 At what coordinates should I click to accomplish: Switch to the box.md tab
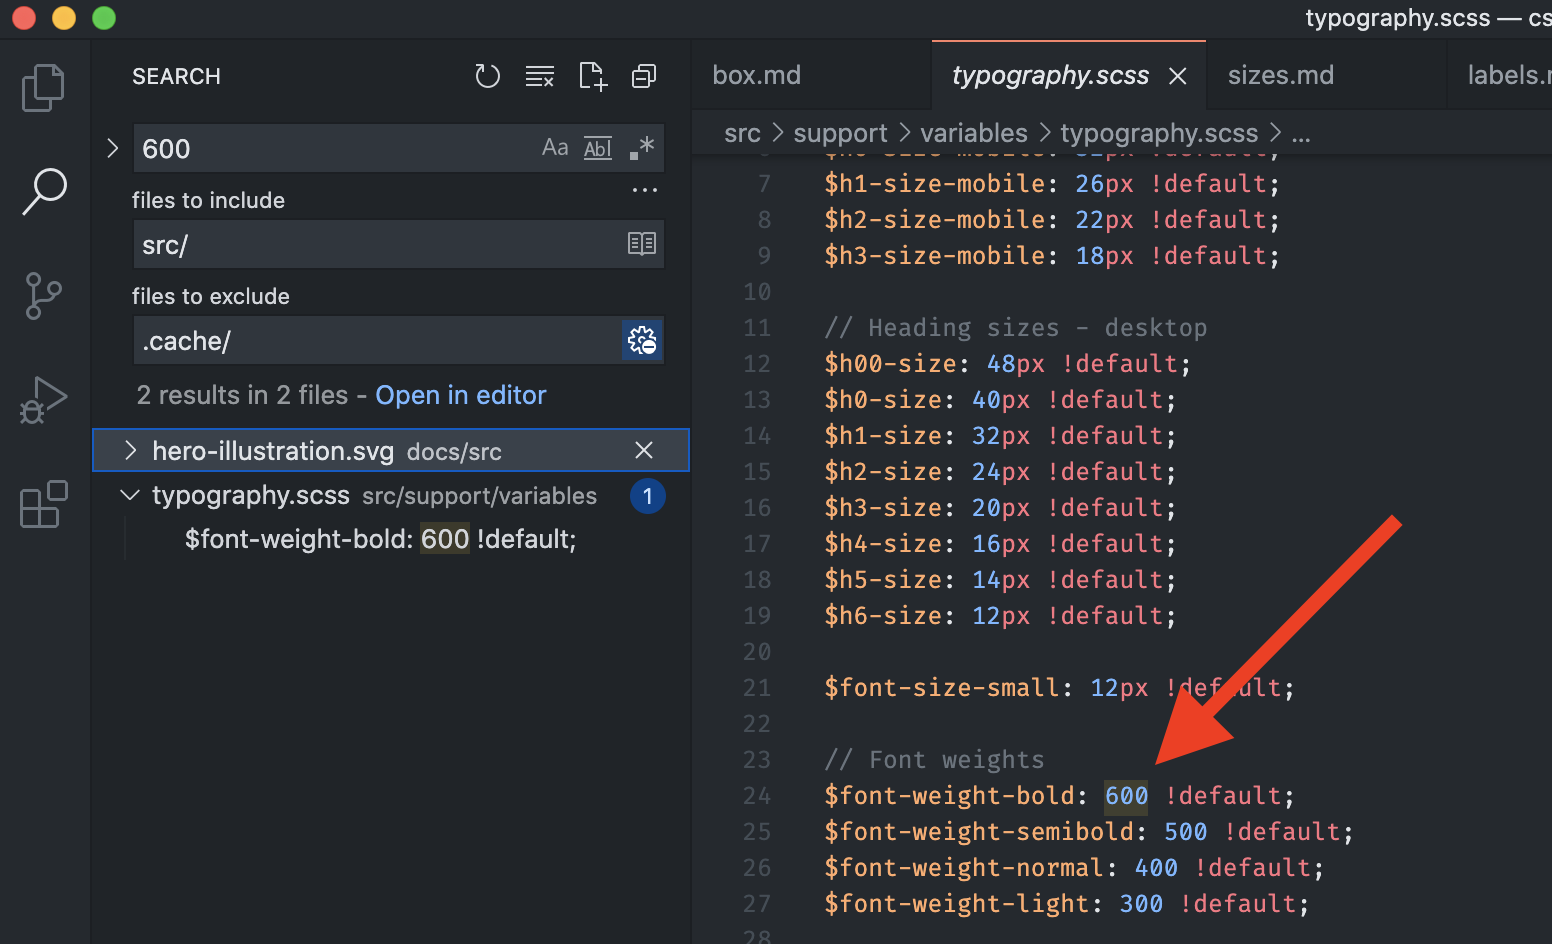pyautogui.click(x=757, y=74)
